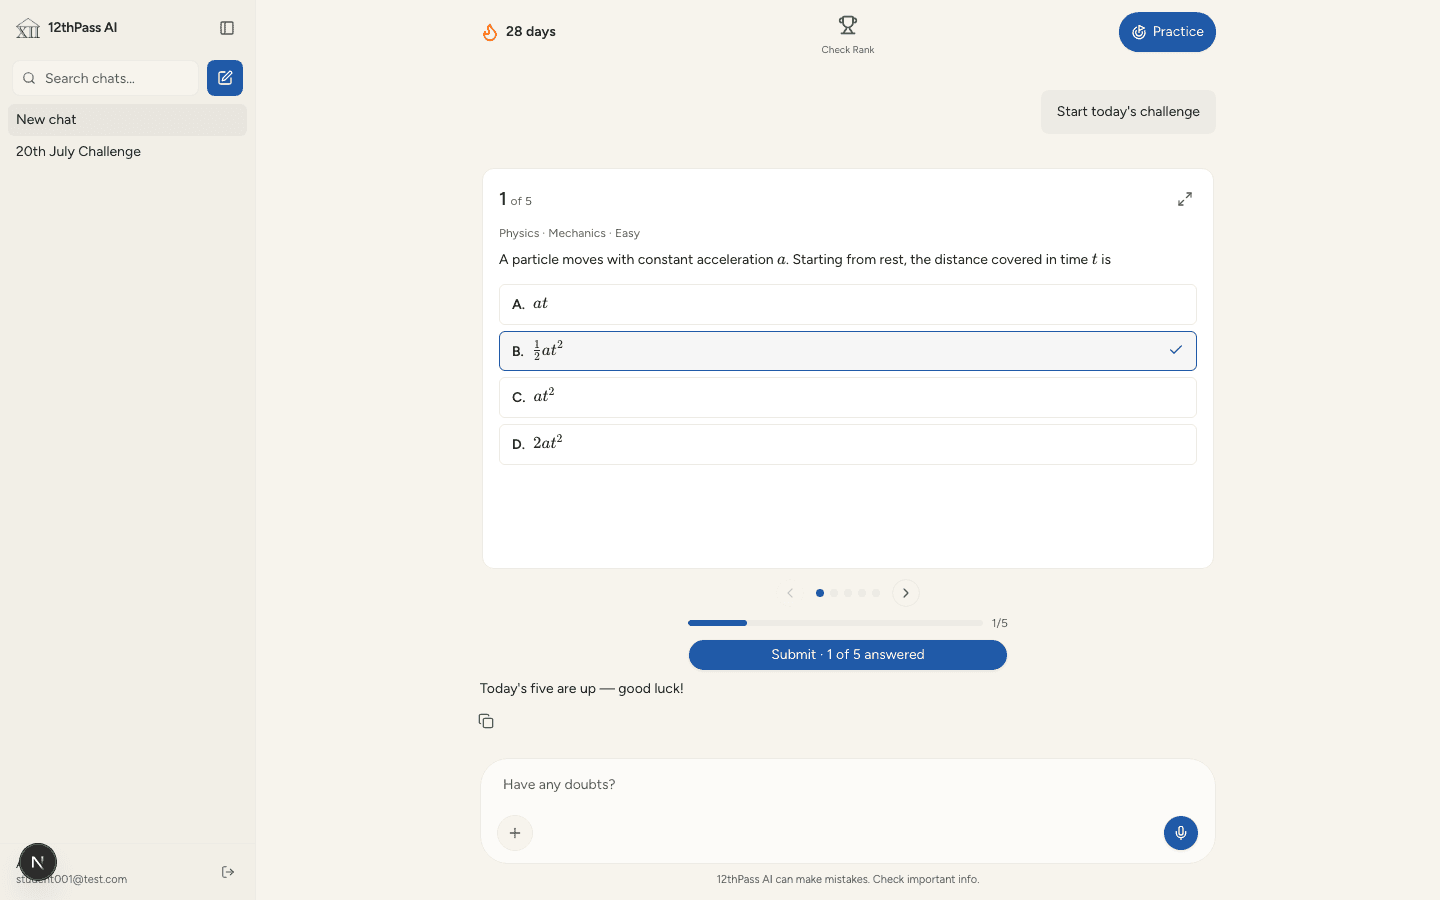Activate voice input microphone button
The width and height of the screenshot is (1440, 900).
[x=1181, y=833]
